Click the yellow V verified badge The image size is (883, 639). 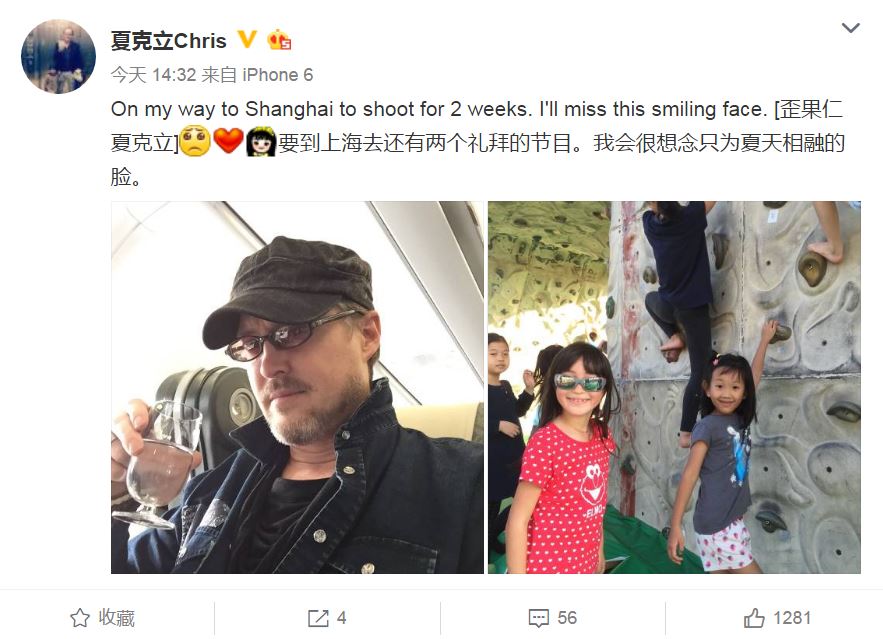247,39
